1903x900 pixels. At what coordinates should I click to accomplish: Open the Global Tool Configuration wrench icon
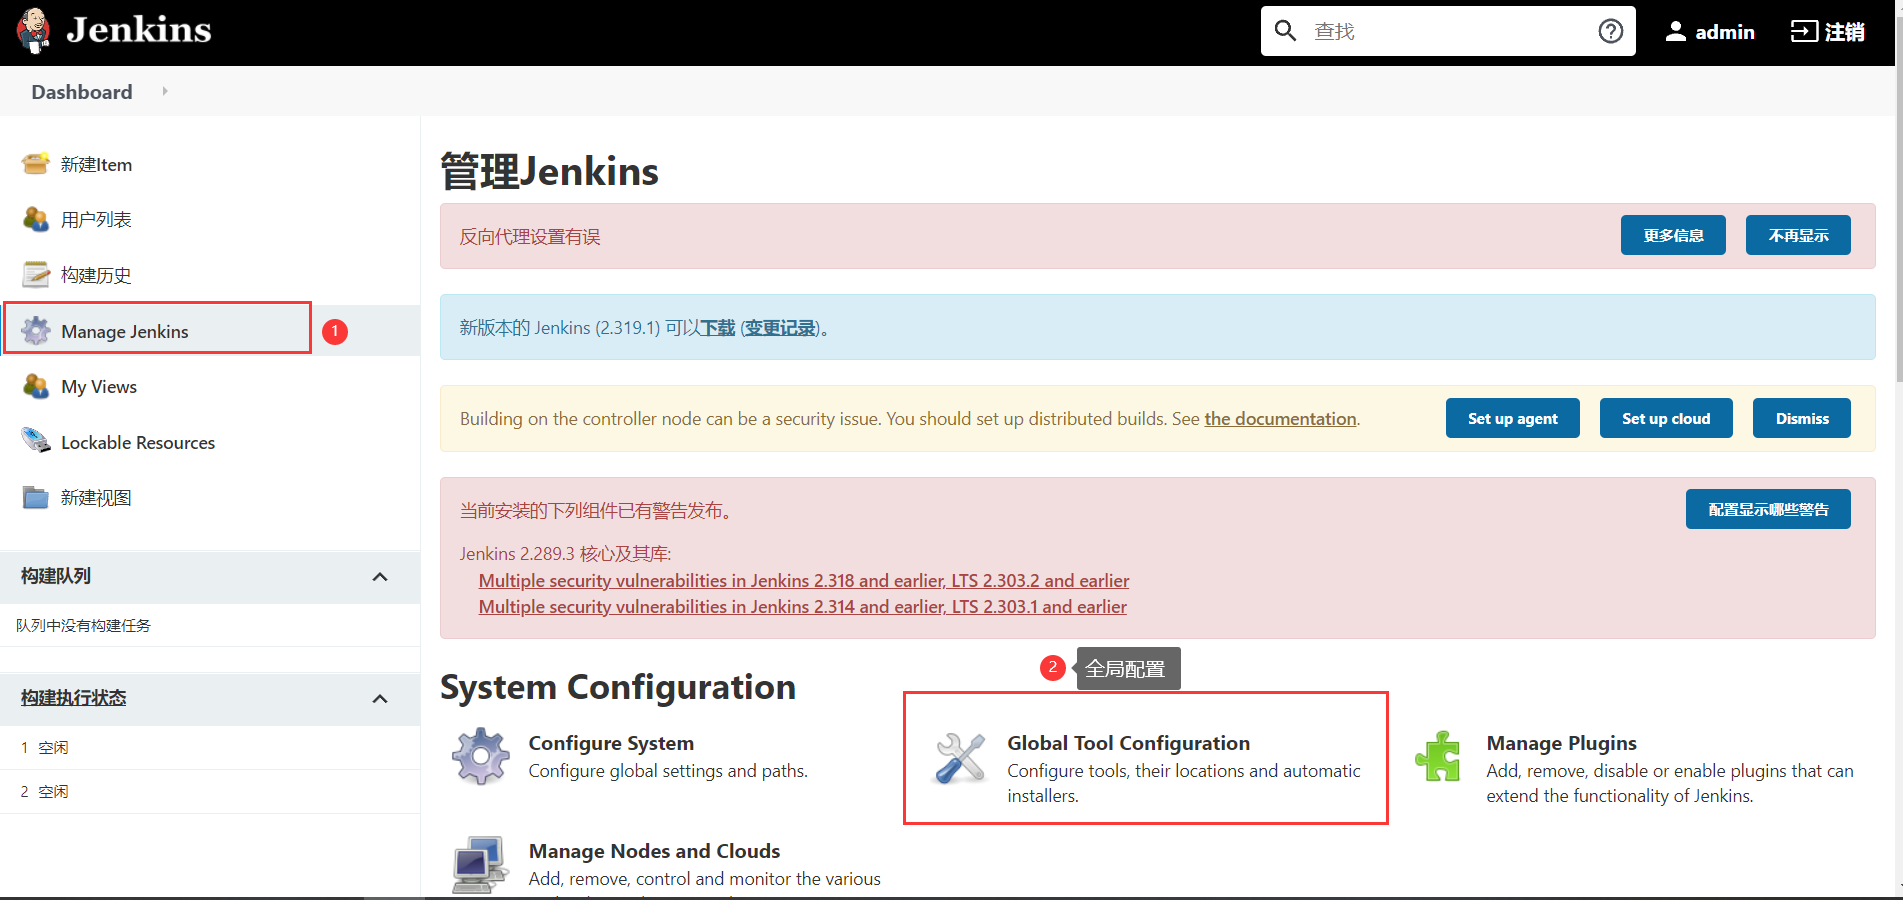pyautogui.click(x=959, y=758)
